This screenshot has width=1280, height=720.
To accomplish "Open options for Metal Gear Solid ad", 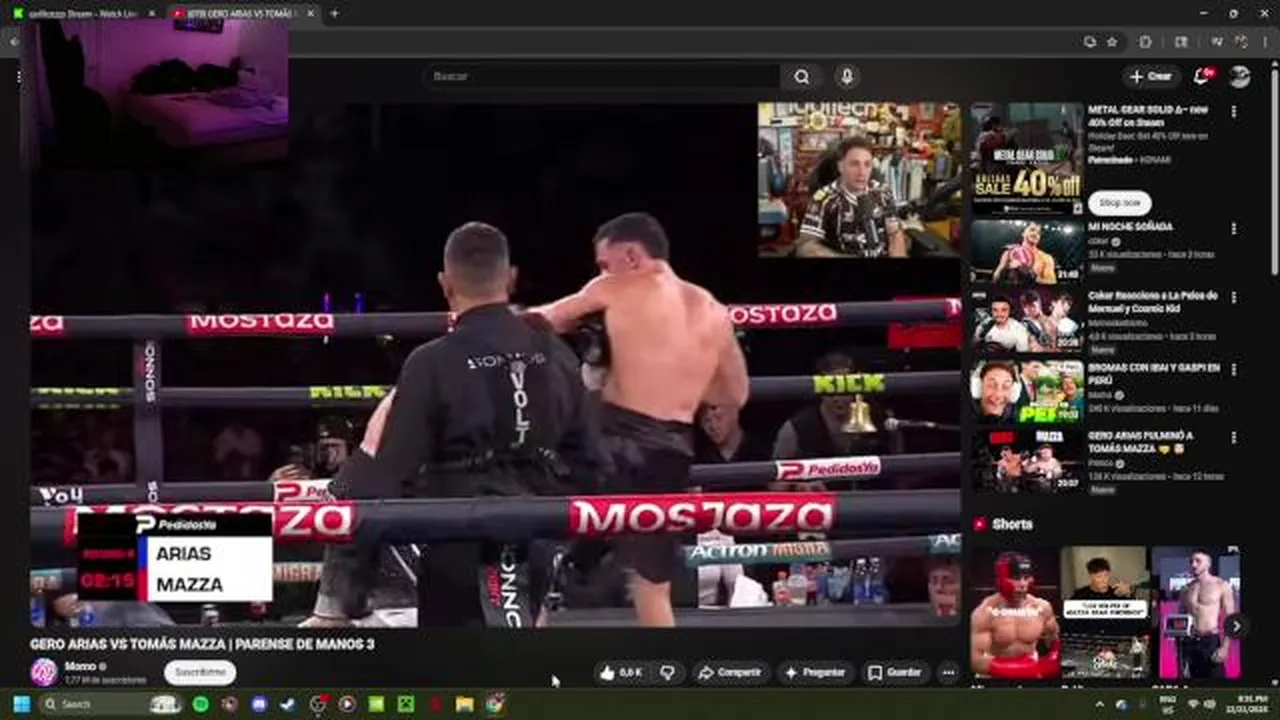I will (1233, 112).
